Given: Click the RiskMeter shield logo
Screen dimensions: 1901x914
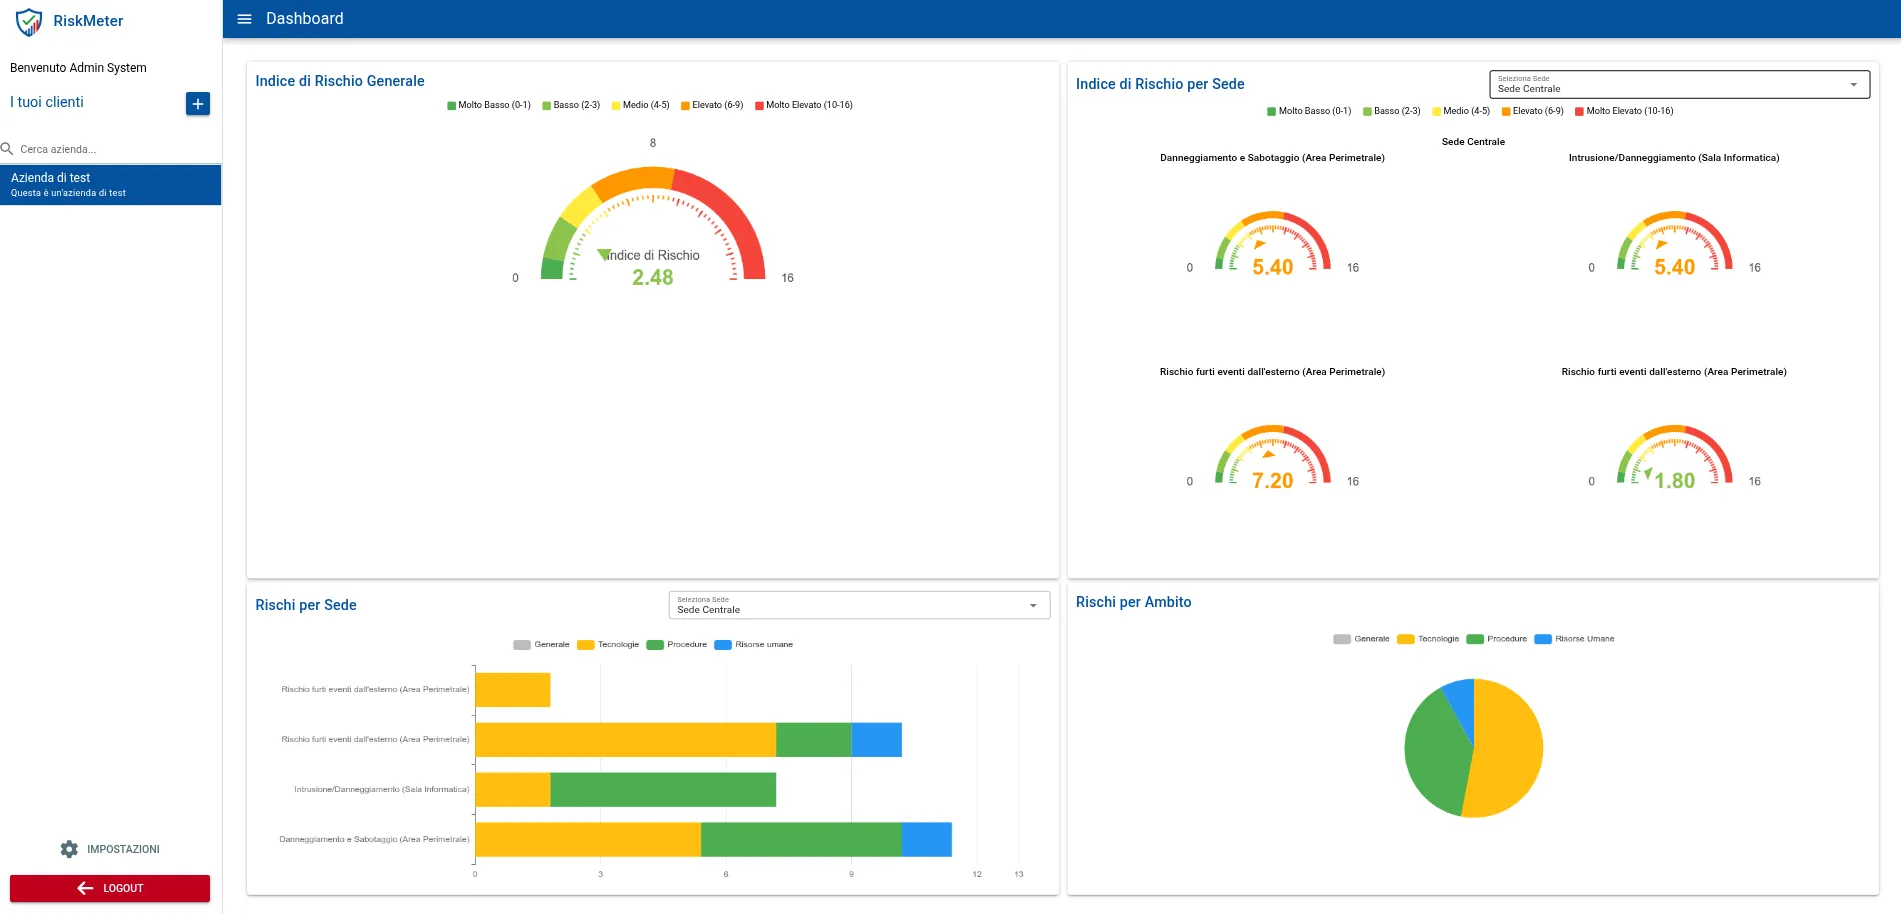Looking at the screenshot, I should tap(29, 22).
